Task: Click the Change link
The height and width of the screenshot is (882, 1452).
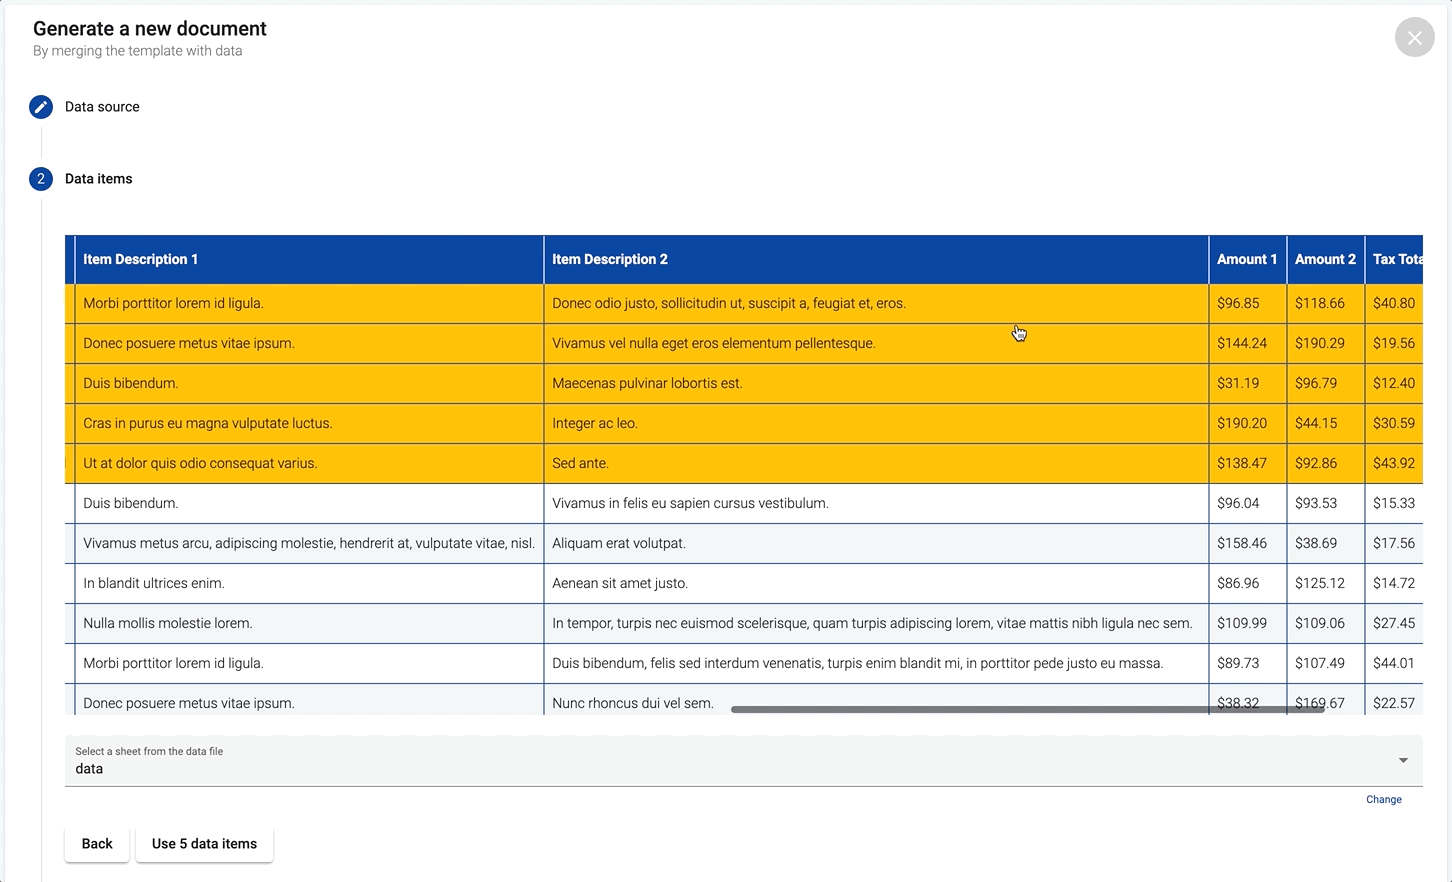Action: 1384,800
